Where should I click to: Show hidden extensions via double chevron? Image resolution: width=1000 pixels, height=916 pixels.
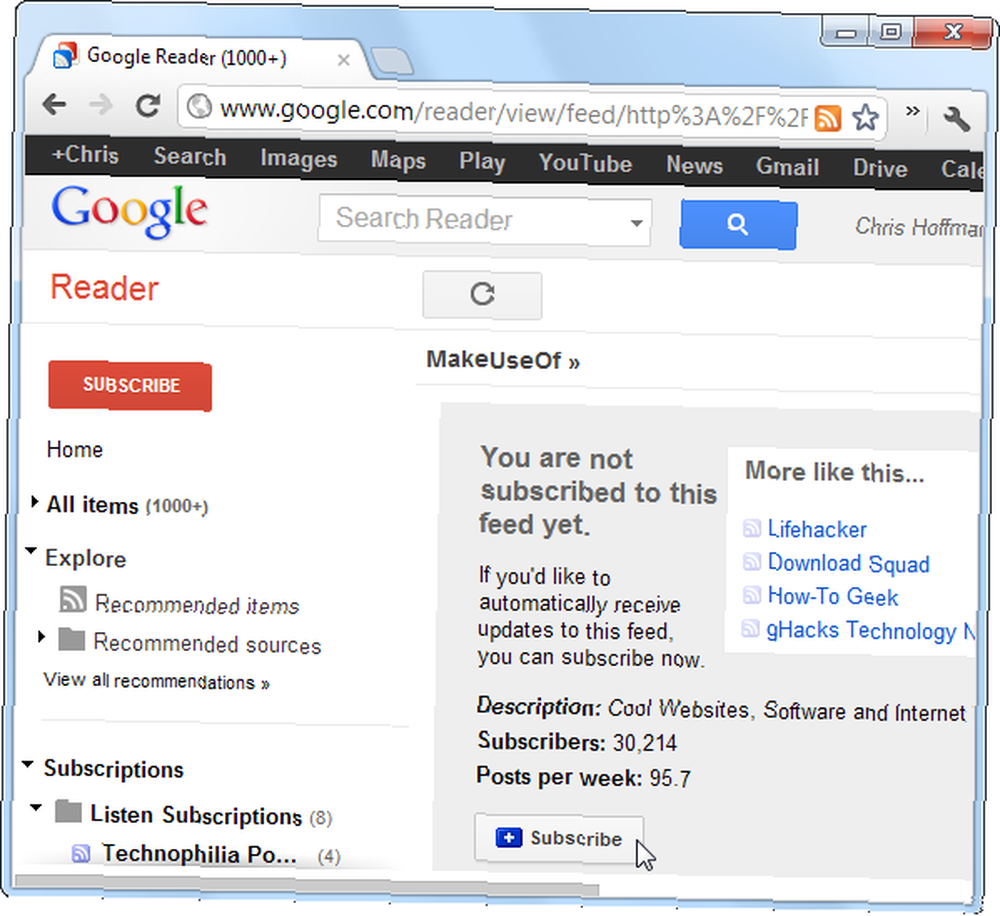point(913,111)
